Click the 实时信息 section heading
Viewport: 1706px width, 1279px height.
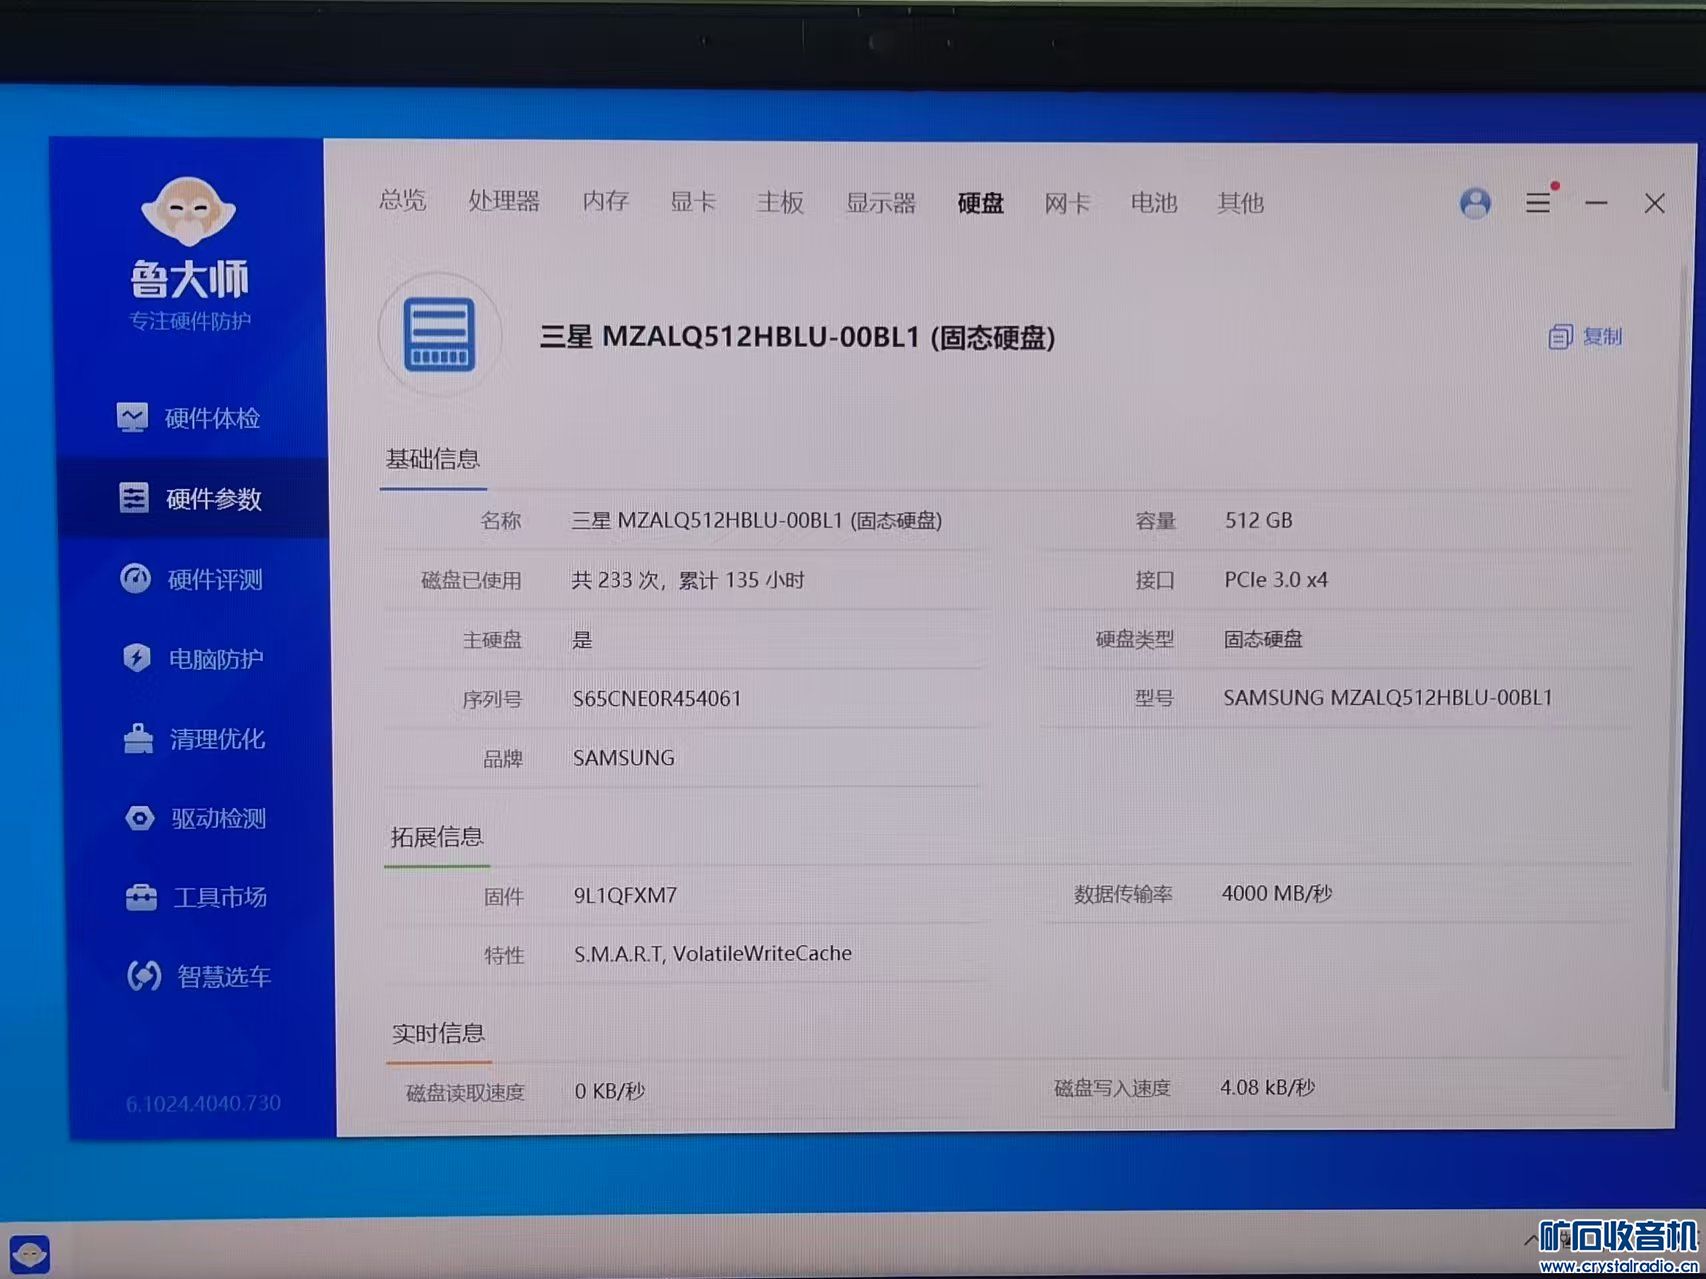[438, 1033]
